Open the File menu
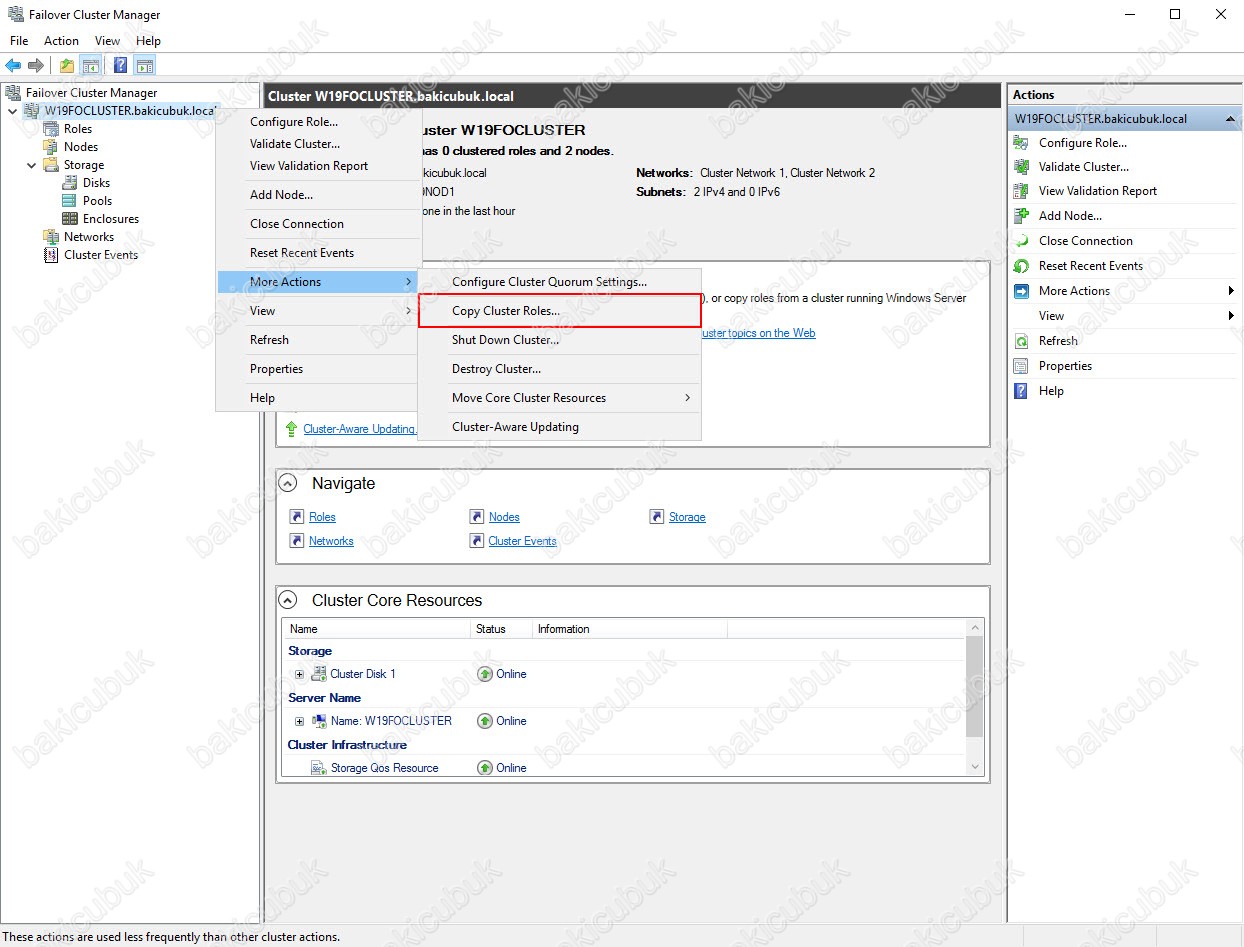The image size is (1244, 947). (x=19, y=41)
